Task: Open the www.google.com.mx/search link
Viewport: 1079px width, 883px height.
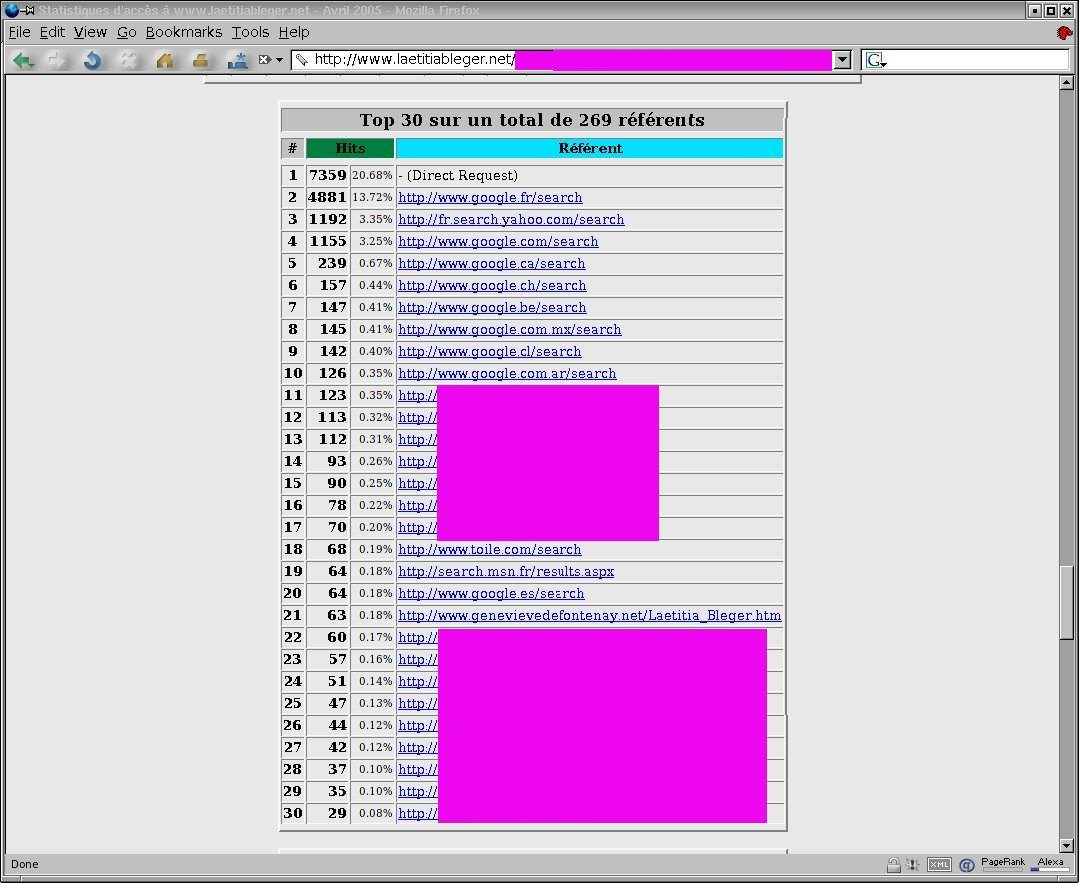Action: [509, 330]
